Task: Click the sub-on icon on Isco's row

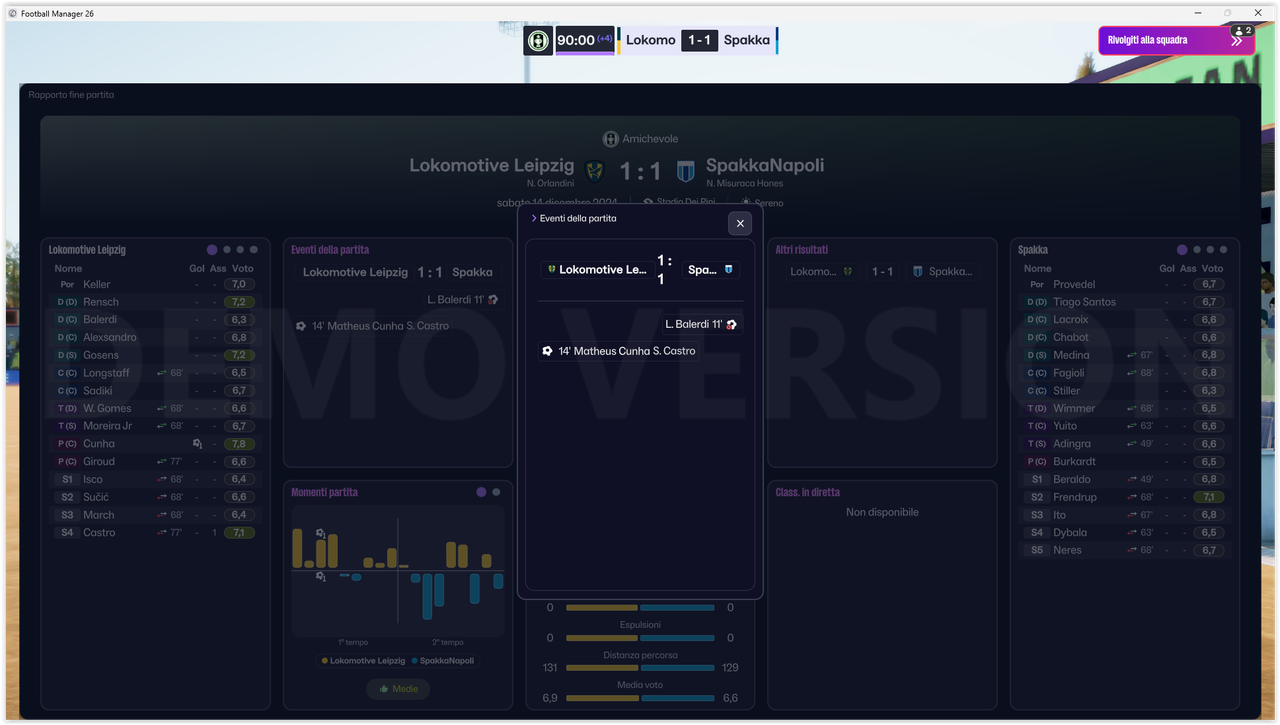Action: click(162, 480)
